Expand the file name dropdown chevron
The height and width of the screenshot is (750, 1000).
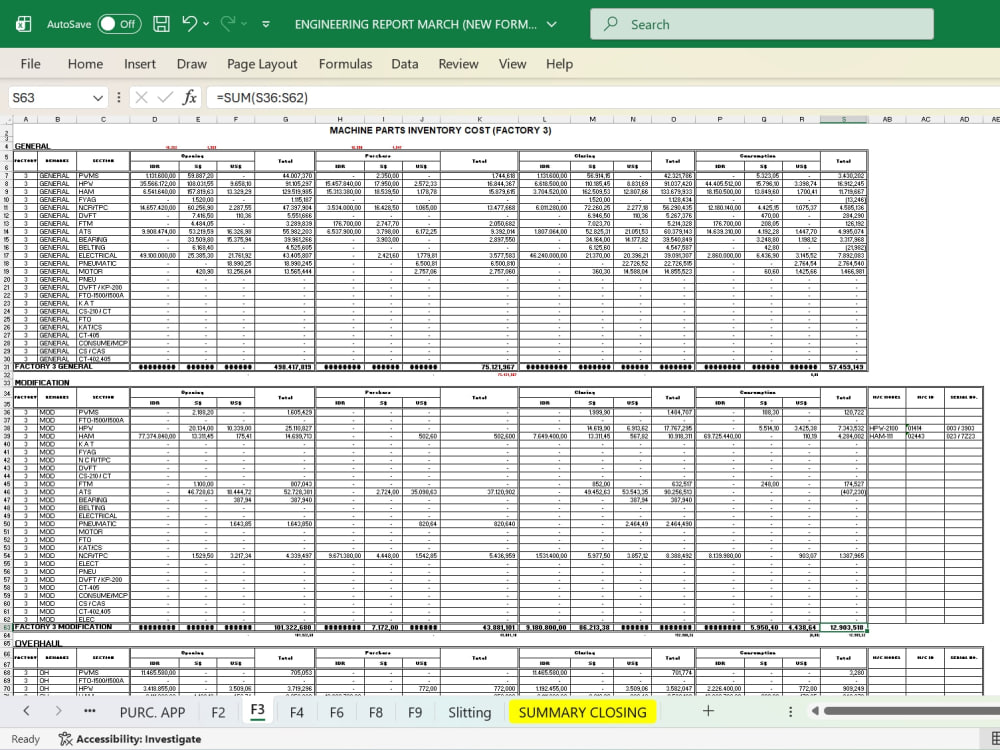point(552,24)
